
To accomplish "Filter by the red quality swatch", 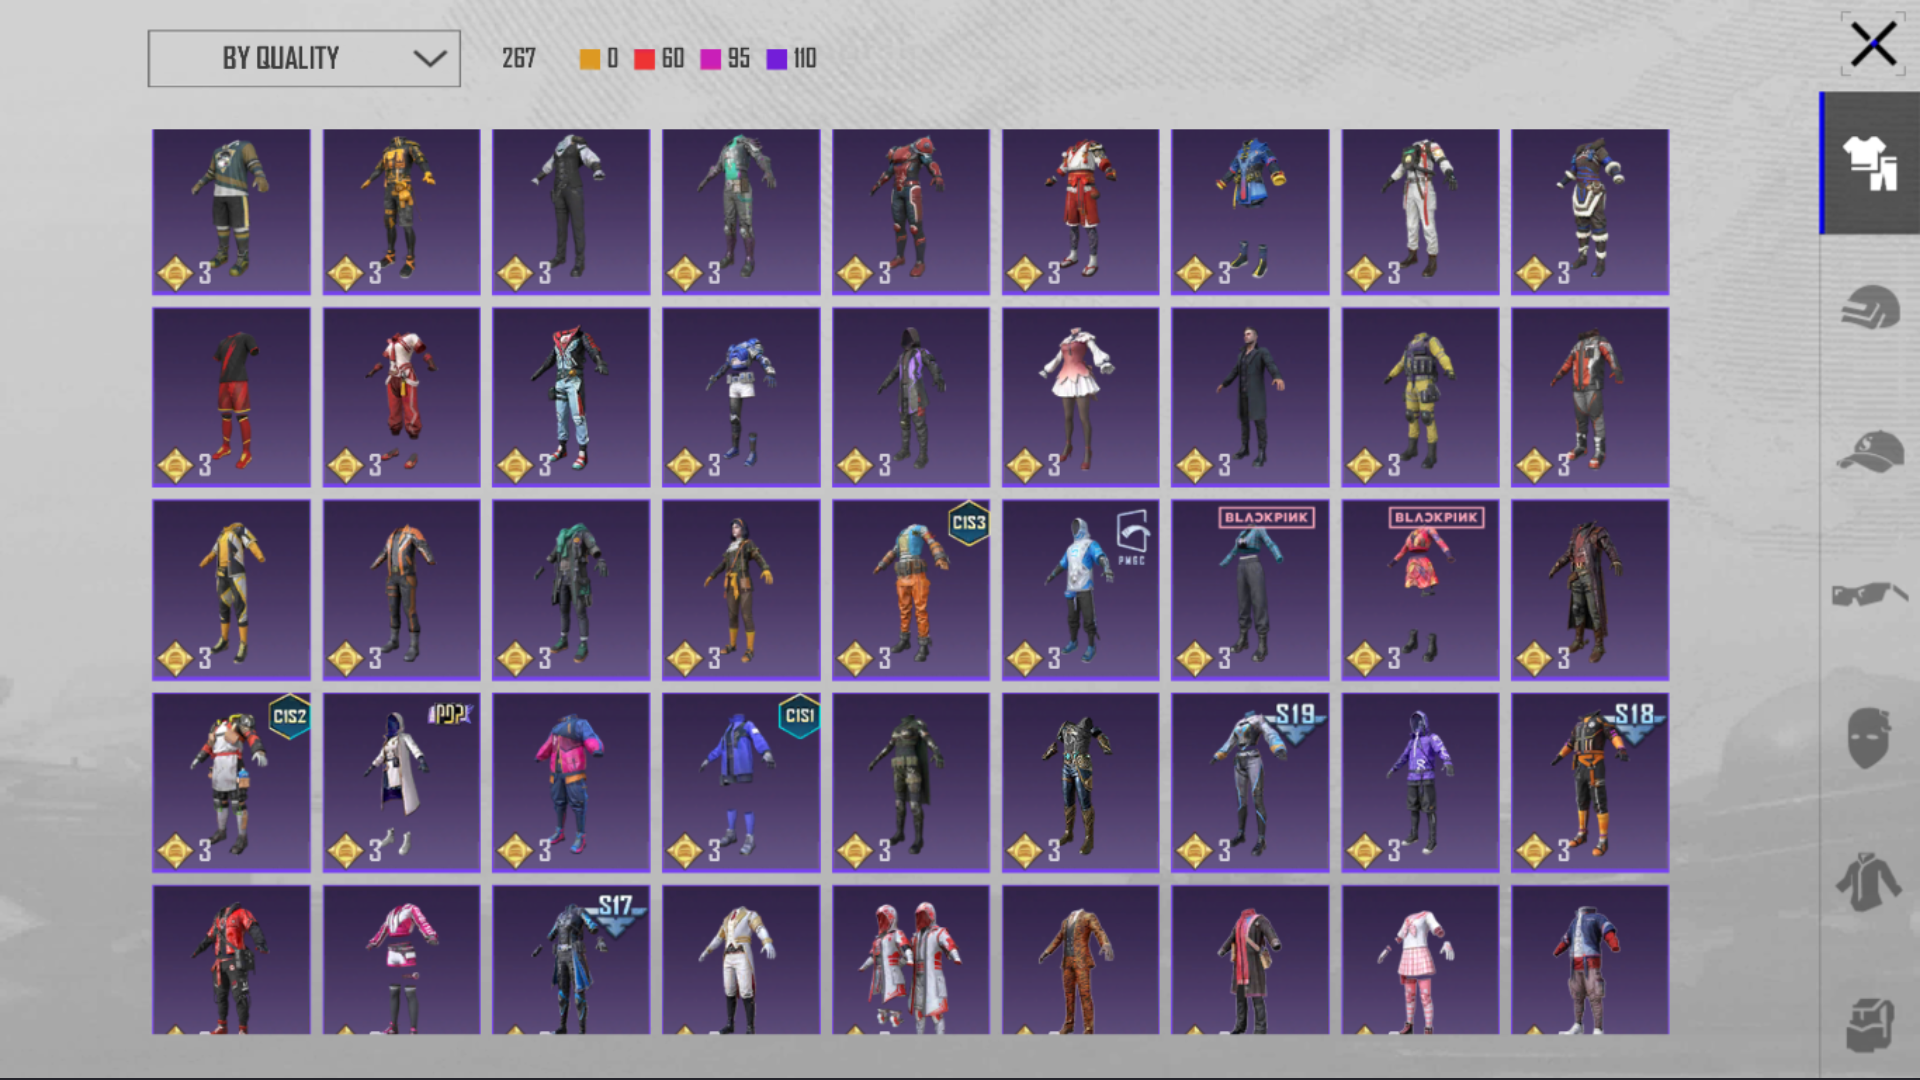I will pyautogui.click(x=644, y=59).
